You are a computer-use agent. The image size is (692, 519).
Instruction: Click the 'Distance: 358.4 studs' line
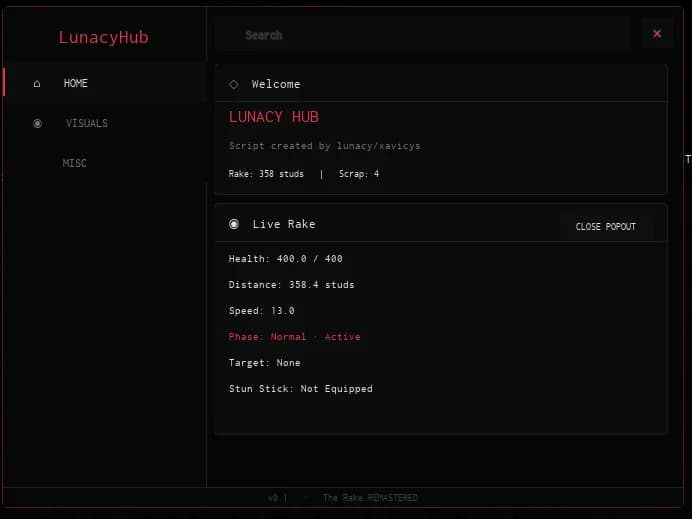(291, 285)
